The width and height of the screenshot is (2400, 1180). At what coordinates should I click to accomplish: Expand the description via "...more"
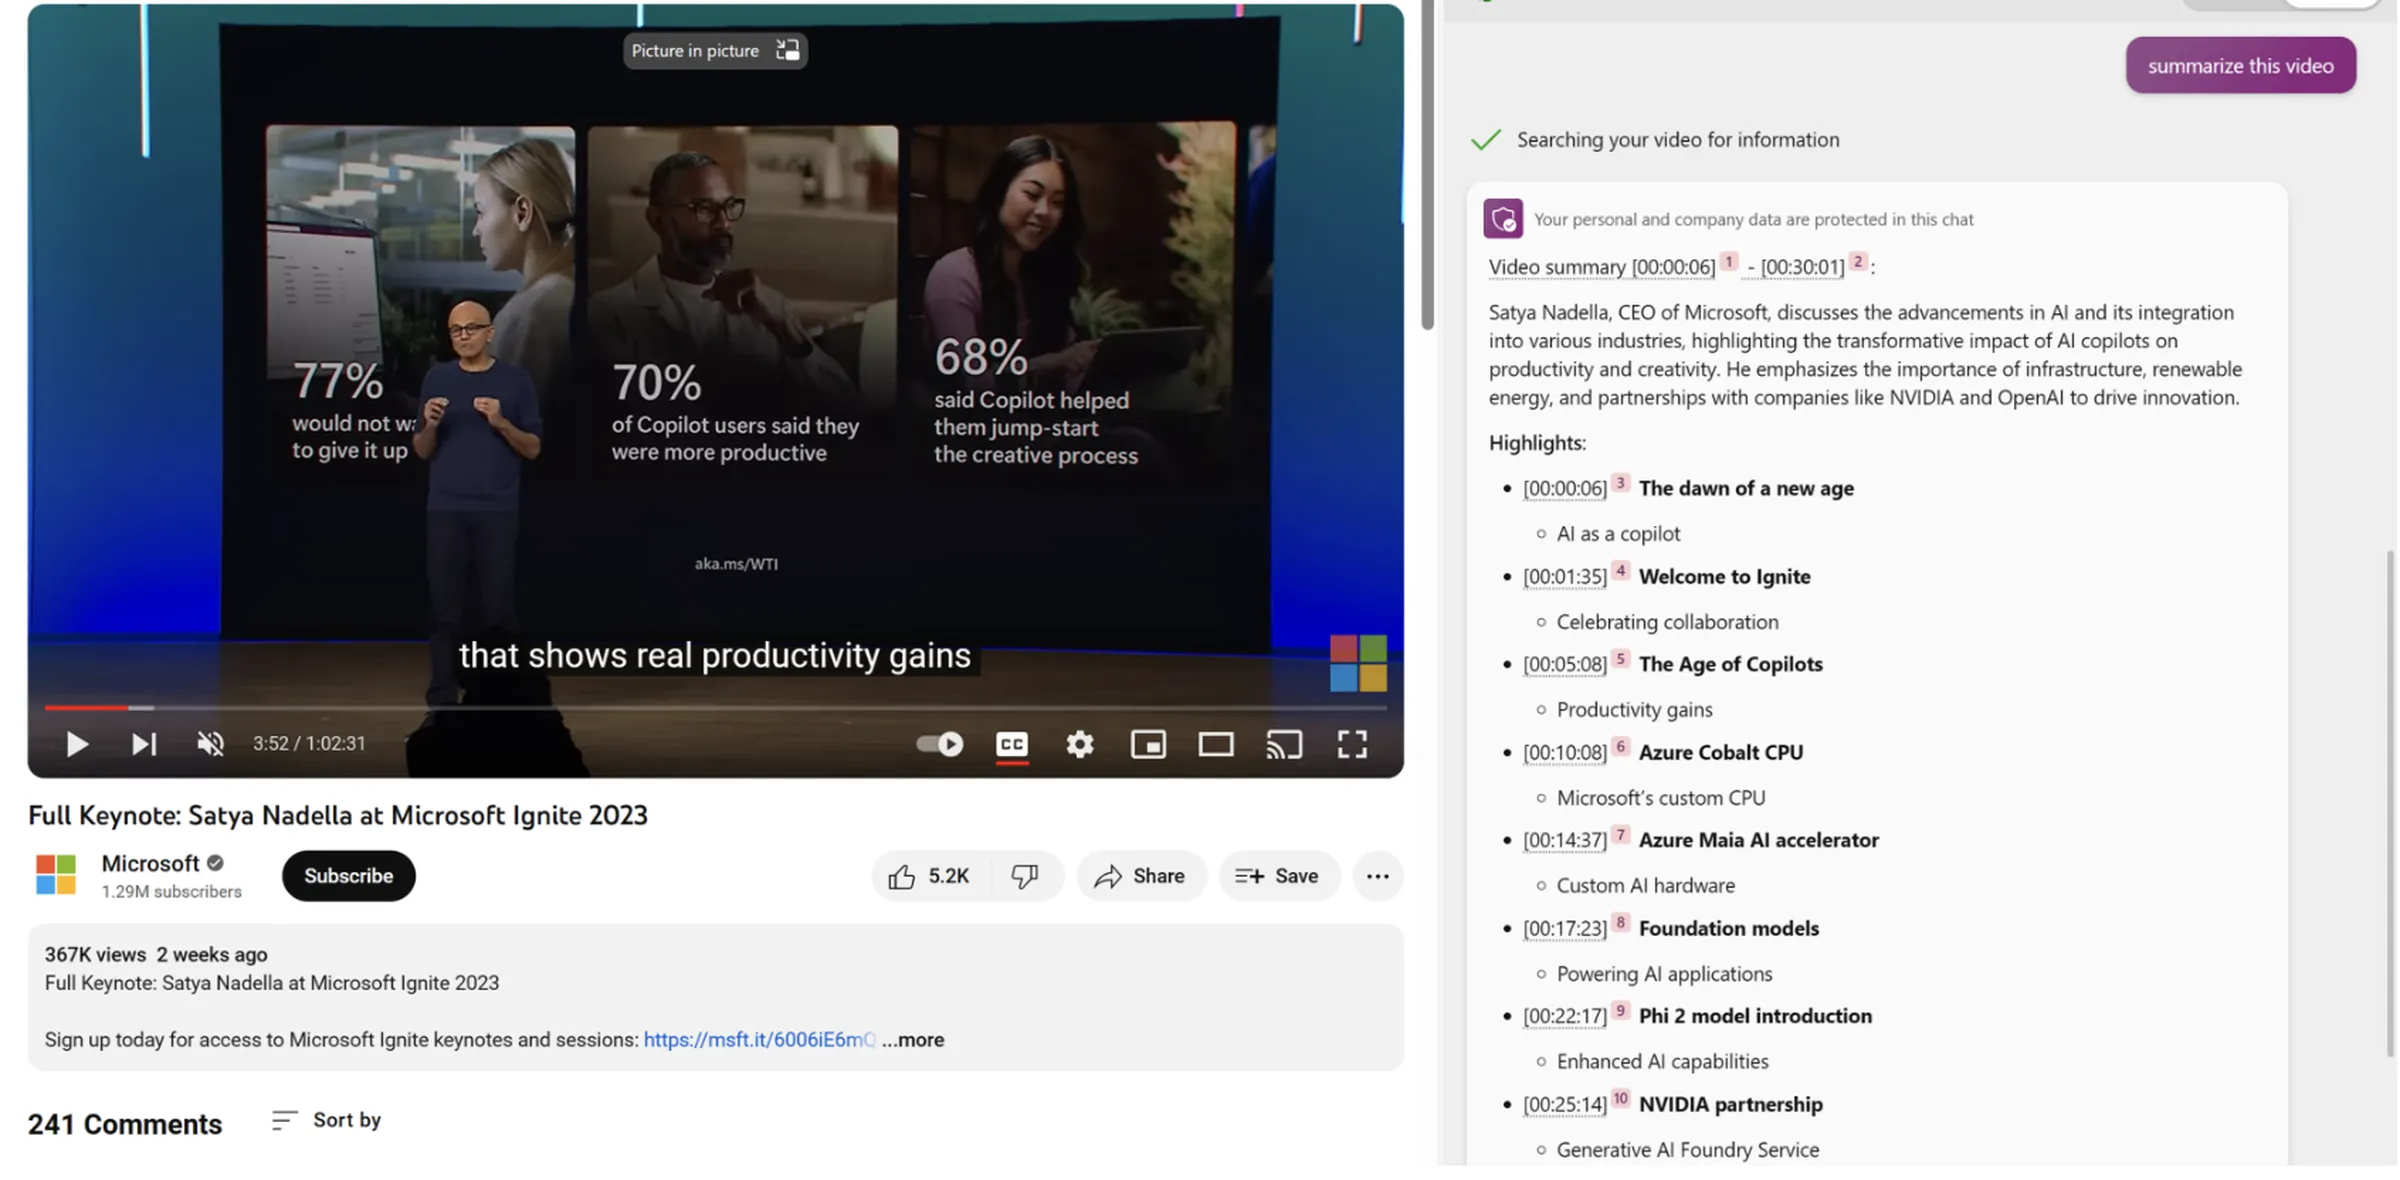click(911, 1039)
